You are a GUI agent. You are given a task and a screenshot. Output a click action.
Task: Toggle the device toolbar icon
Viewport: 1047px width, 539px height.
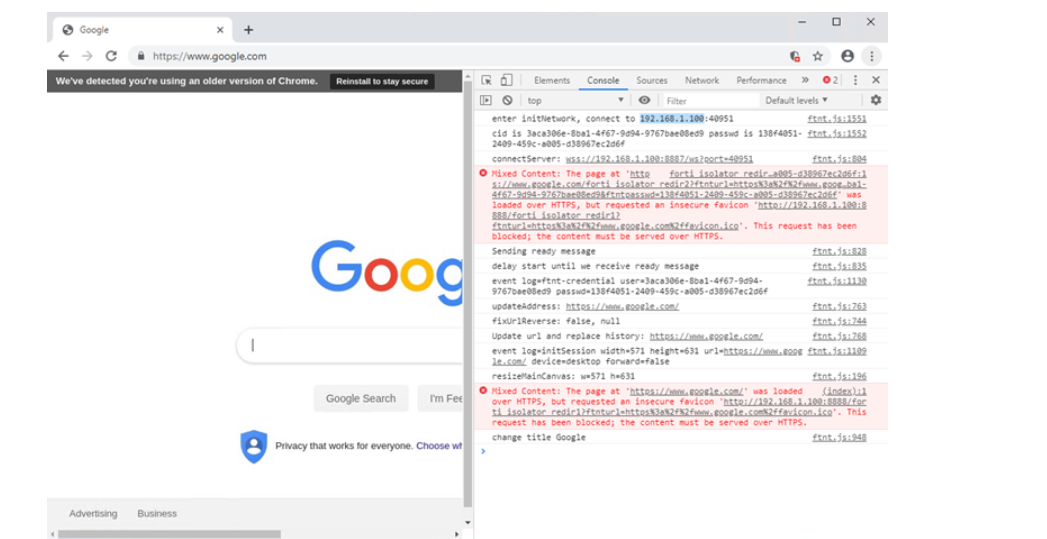pyautogui.click(x=506, y=80)
